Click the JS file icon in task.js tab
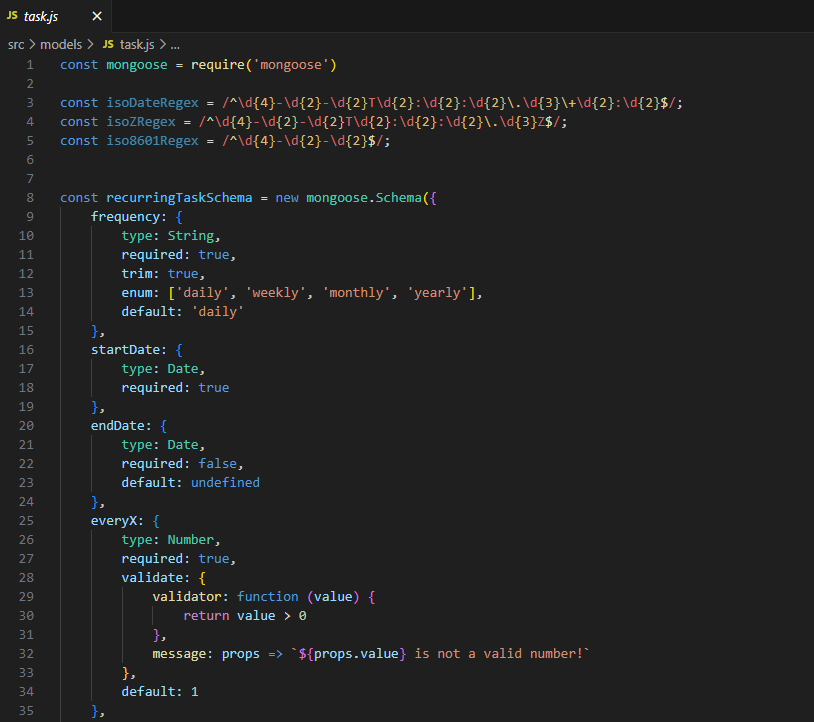The height and width of the screenshot is (722, 814). 12,16
